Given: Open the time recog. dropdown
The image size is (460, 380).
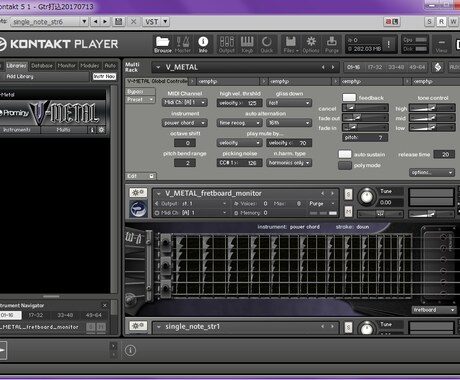Looking at the screenshot, I should pyautogui.click(x=239, y=123).
